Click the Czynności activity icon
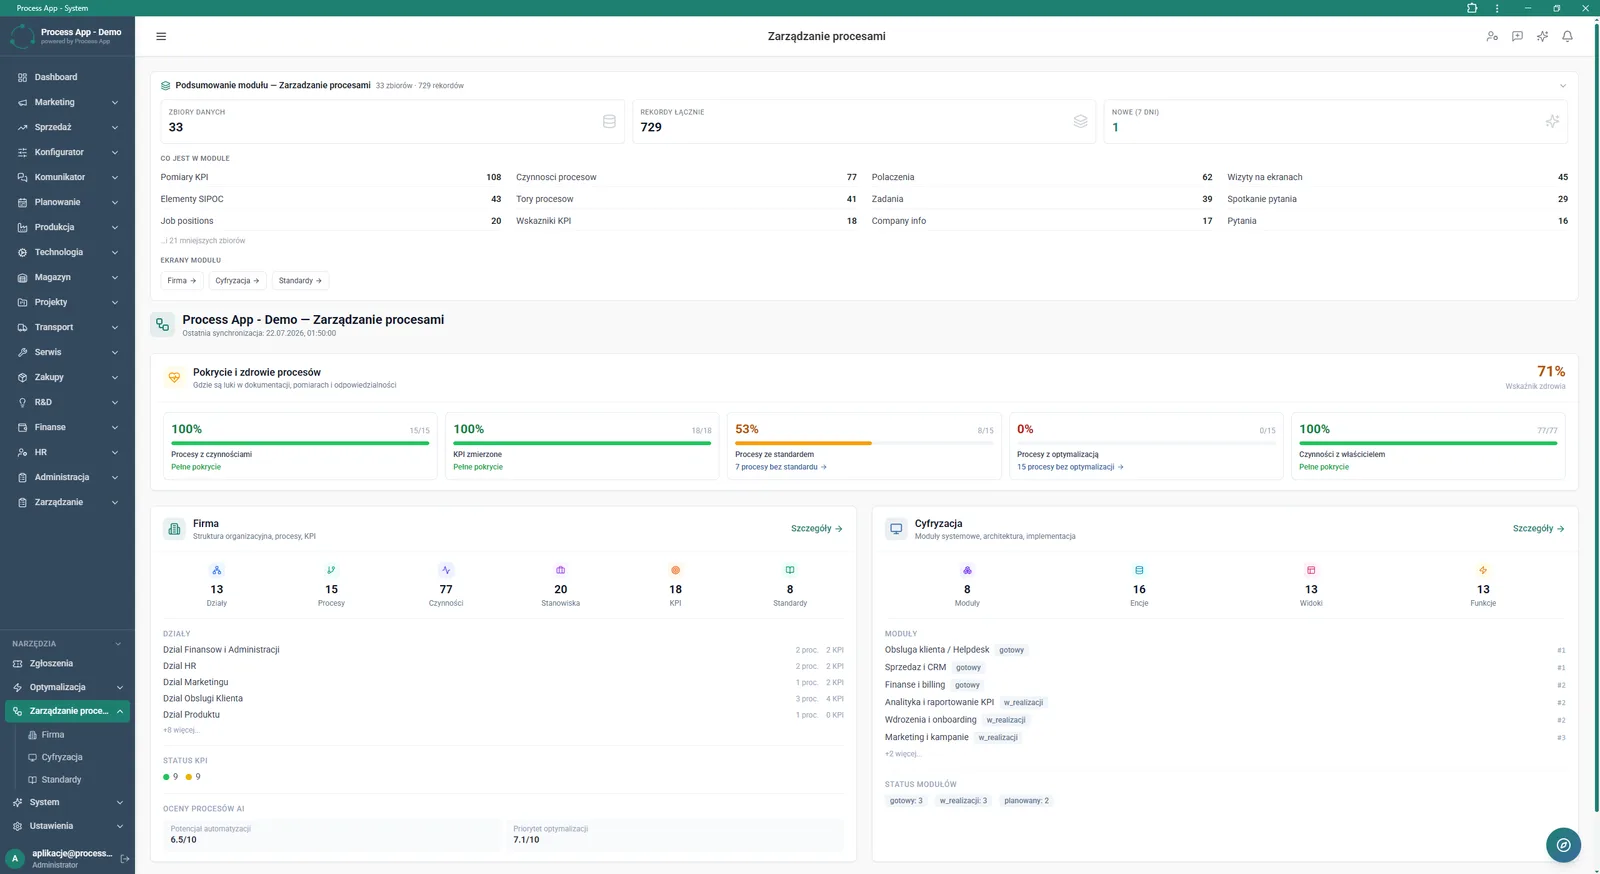Image resolution: width=1600 pixels, height=874 pixels. tap(446, 570)
